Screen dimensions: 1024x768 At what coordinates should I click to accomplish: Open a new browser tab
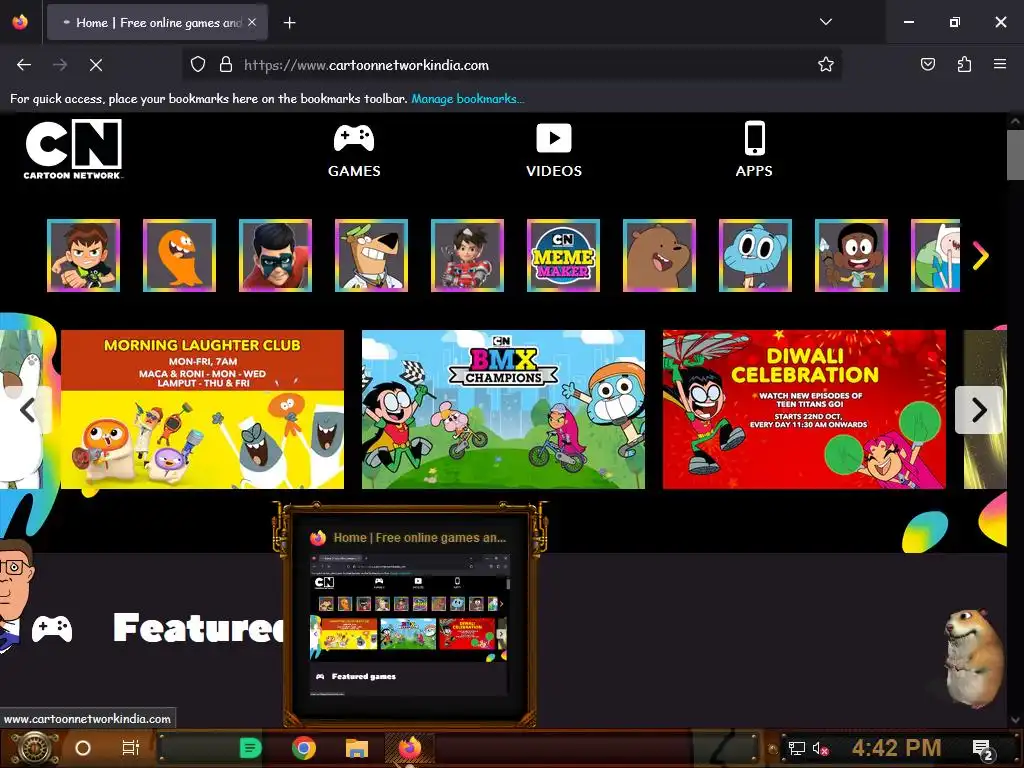click(x=289, y=23)
